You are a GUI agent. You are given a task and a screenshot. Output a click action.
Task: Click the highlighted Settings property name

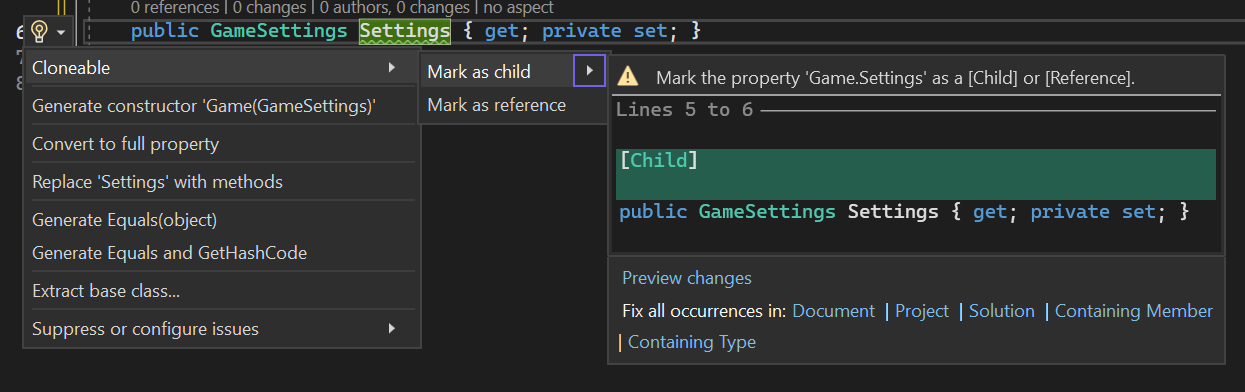click(405, 31)
